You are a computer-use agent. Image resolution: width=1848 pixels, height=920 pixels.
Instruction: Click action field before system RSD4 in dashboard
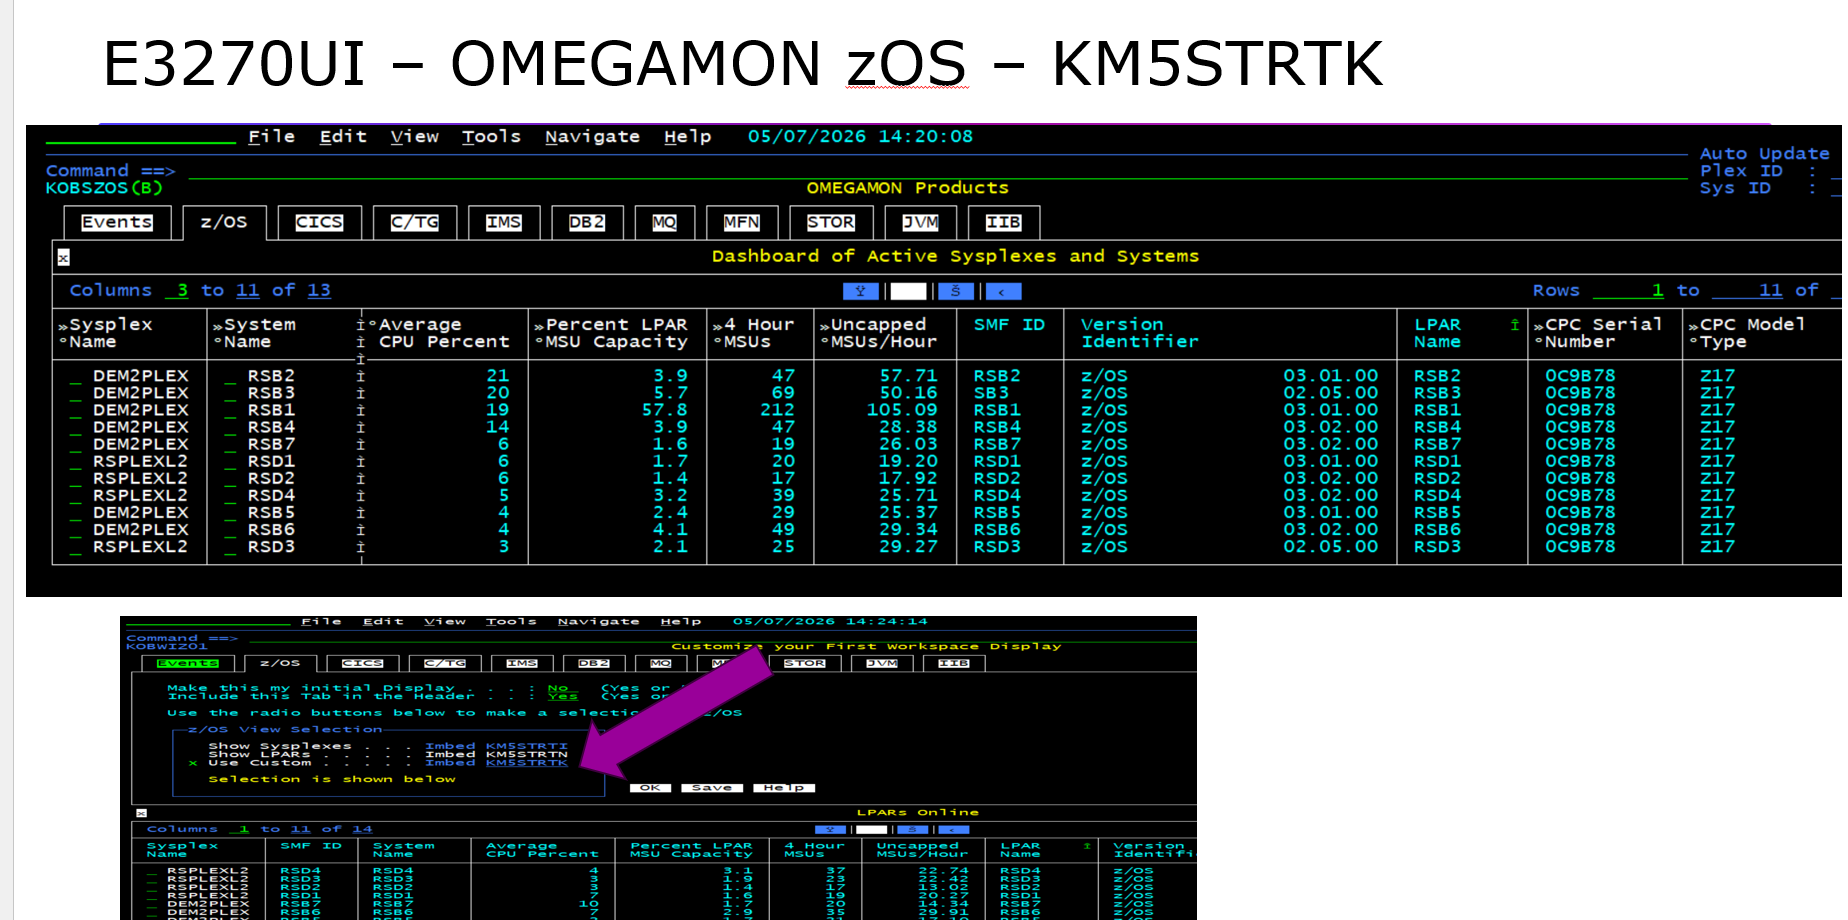(x=231, y=496)
